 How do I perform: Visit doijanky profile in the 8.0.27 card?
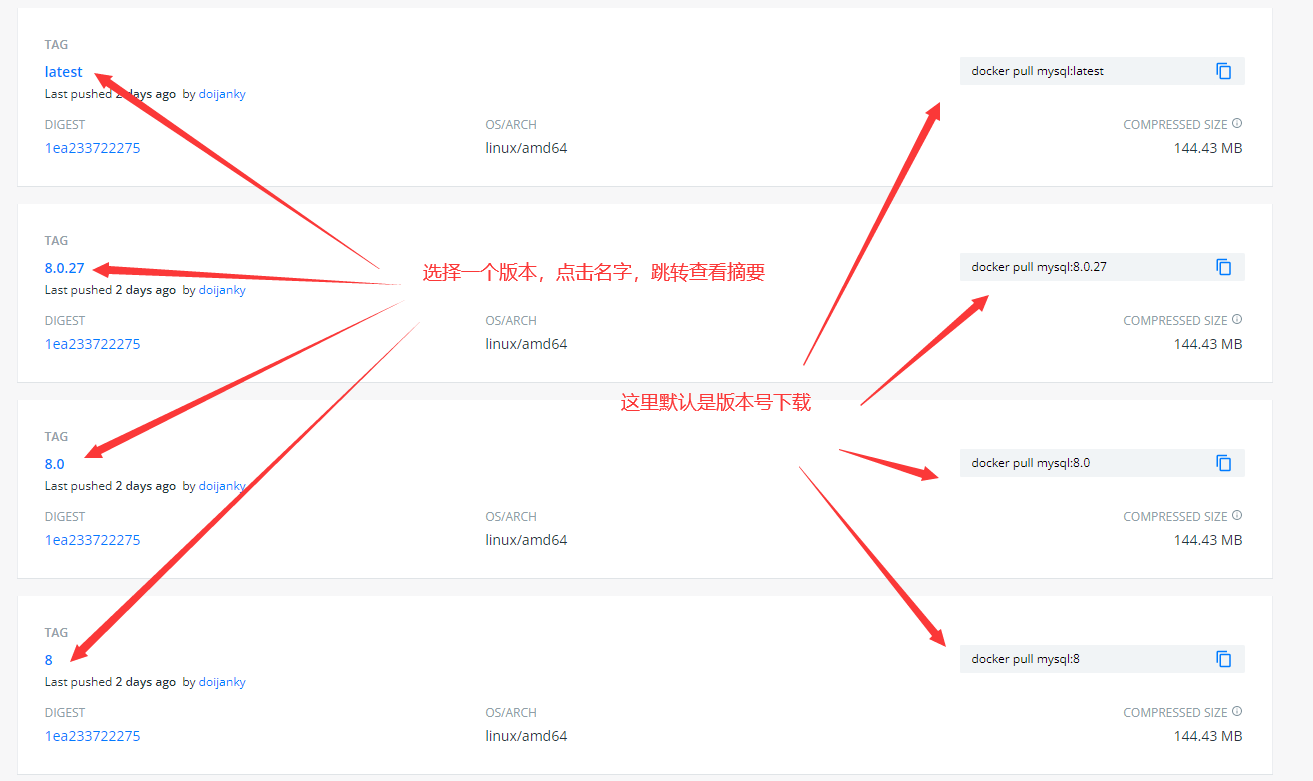tap(221, 290)
